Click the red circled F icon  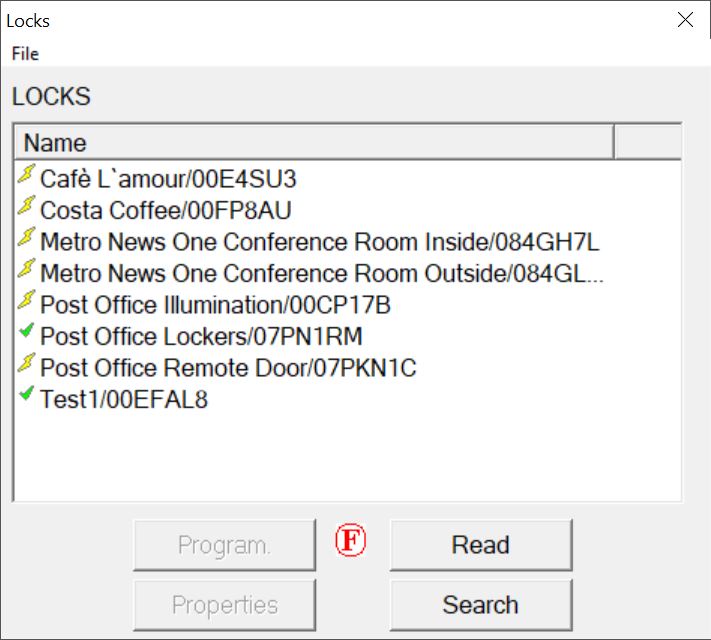[350, 542]
